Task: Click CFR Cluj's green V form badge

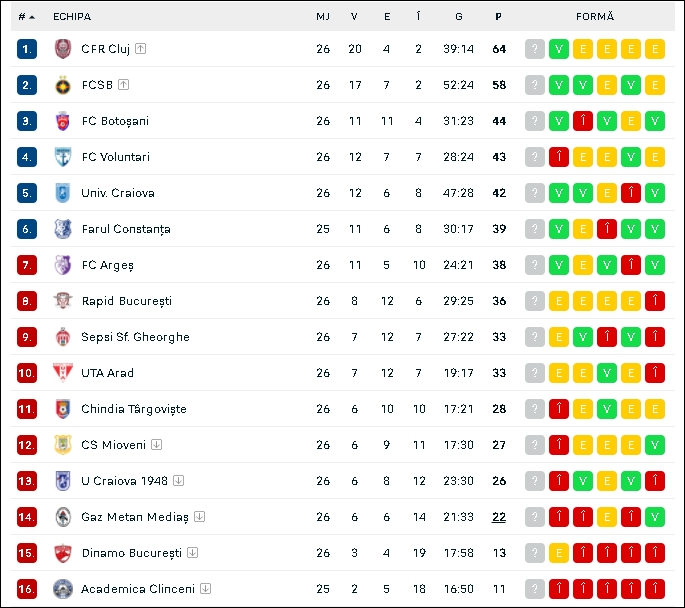Action: coord(559,49)
